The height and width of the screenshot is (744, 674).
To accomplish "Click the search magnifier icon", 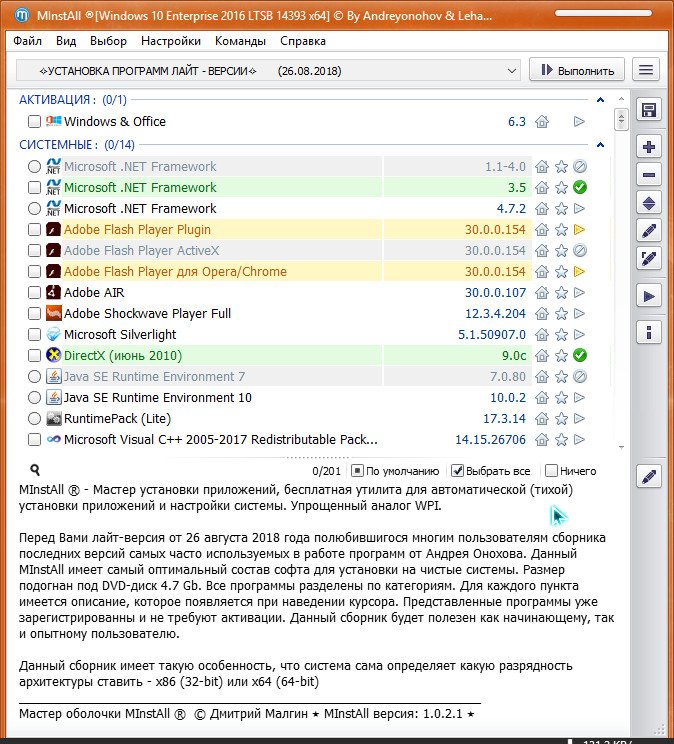I will tap(35, 470).
